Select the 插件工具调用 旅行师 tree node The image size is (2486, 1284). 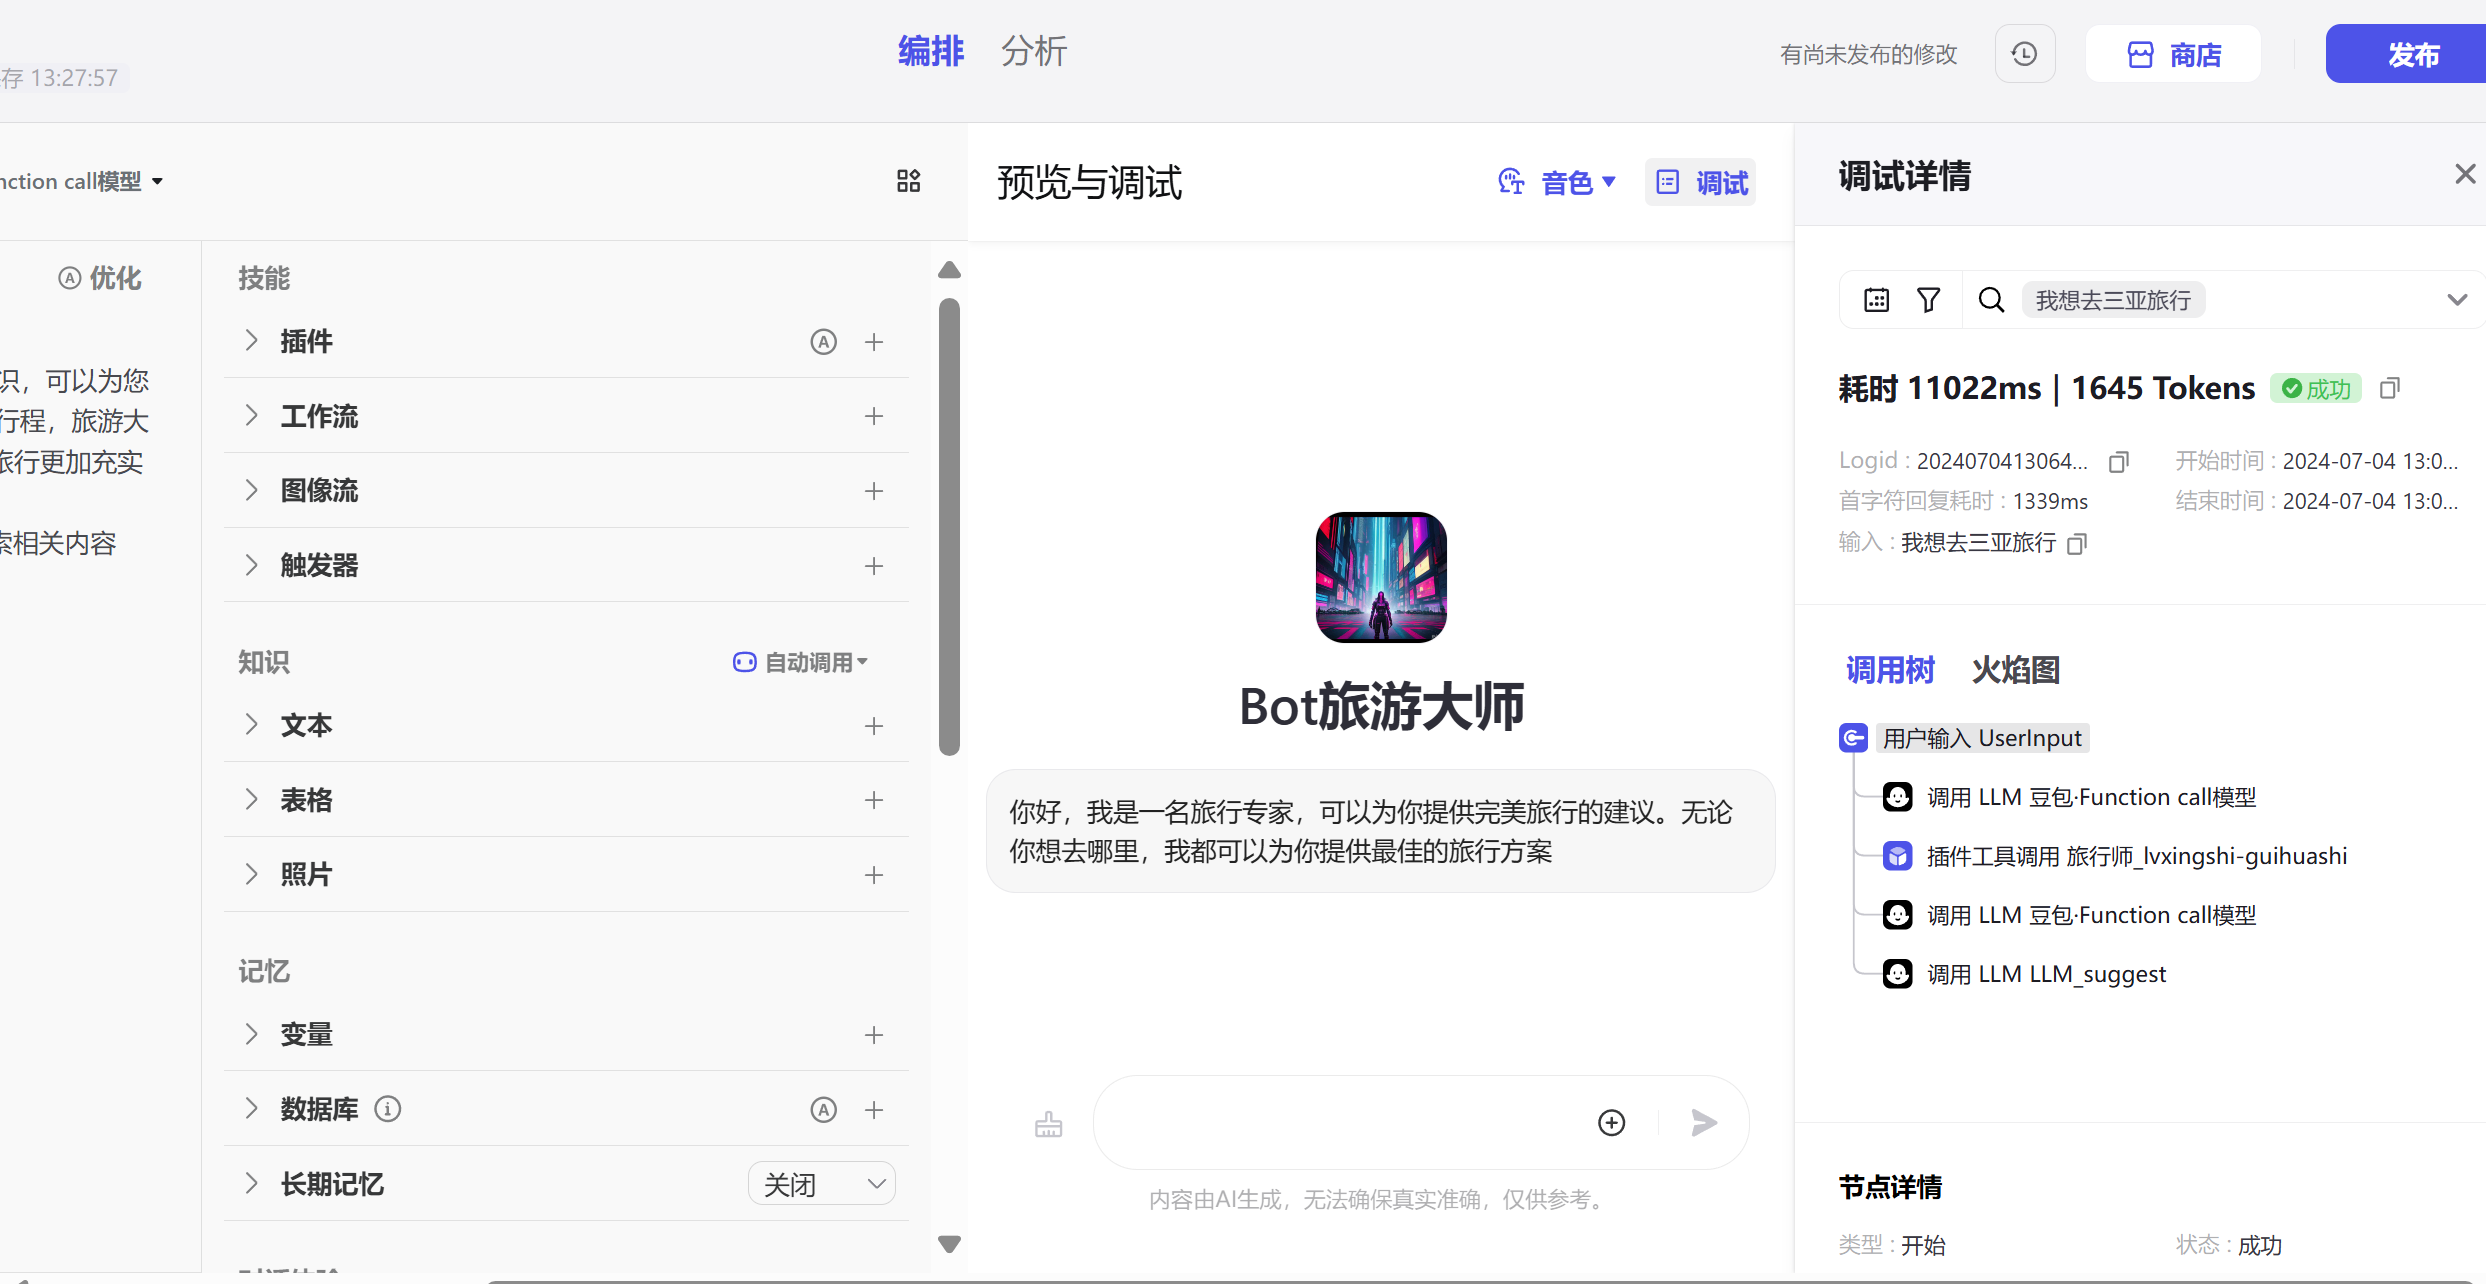click(x=2136, y=856)
